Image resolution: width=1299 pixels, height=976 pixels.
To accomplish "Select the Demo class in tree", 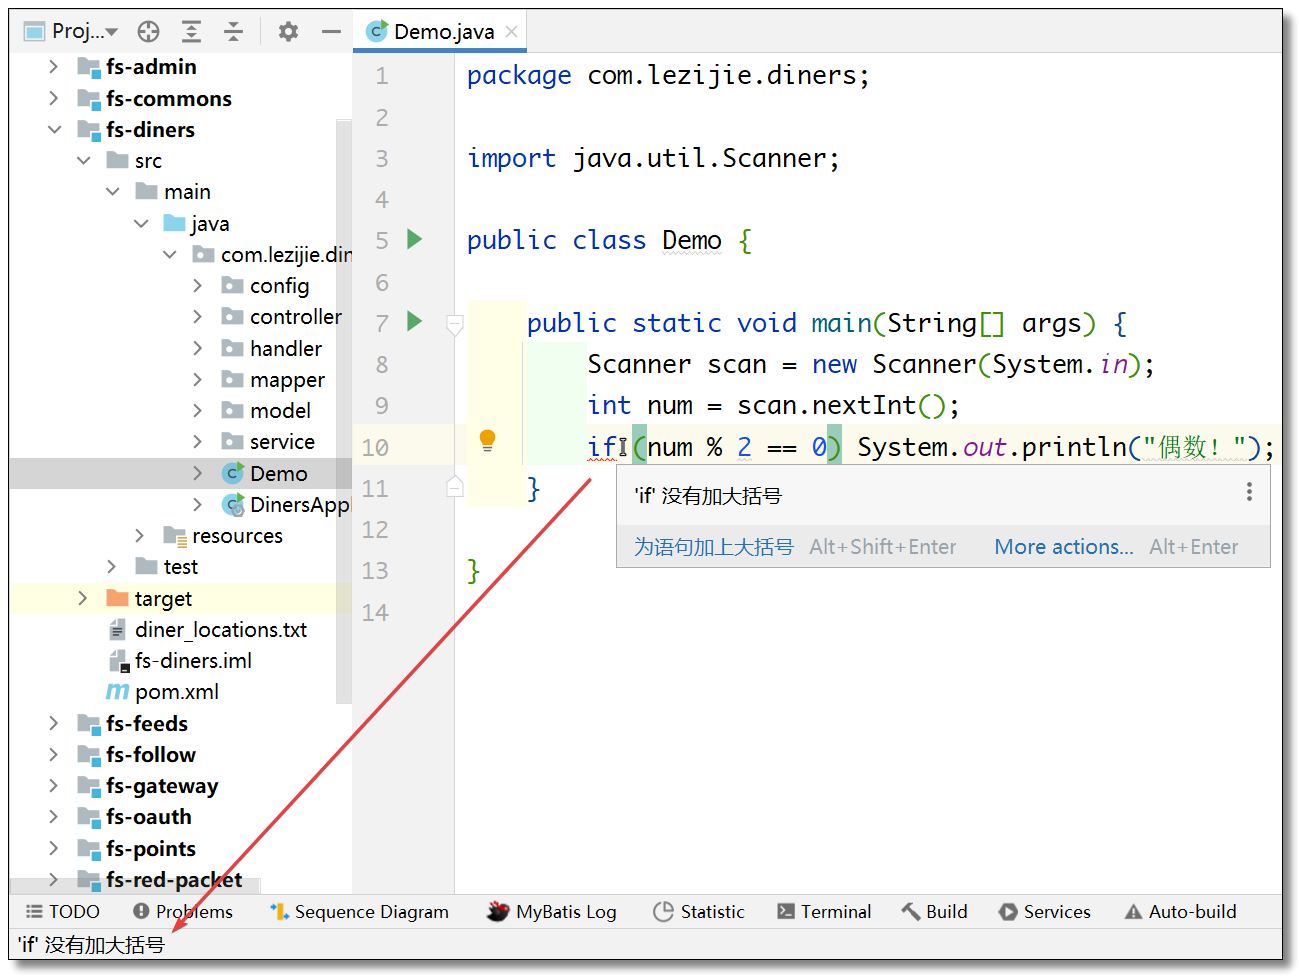I will click(x=278, y=473).
